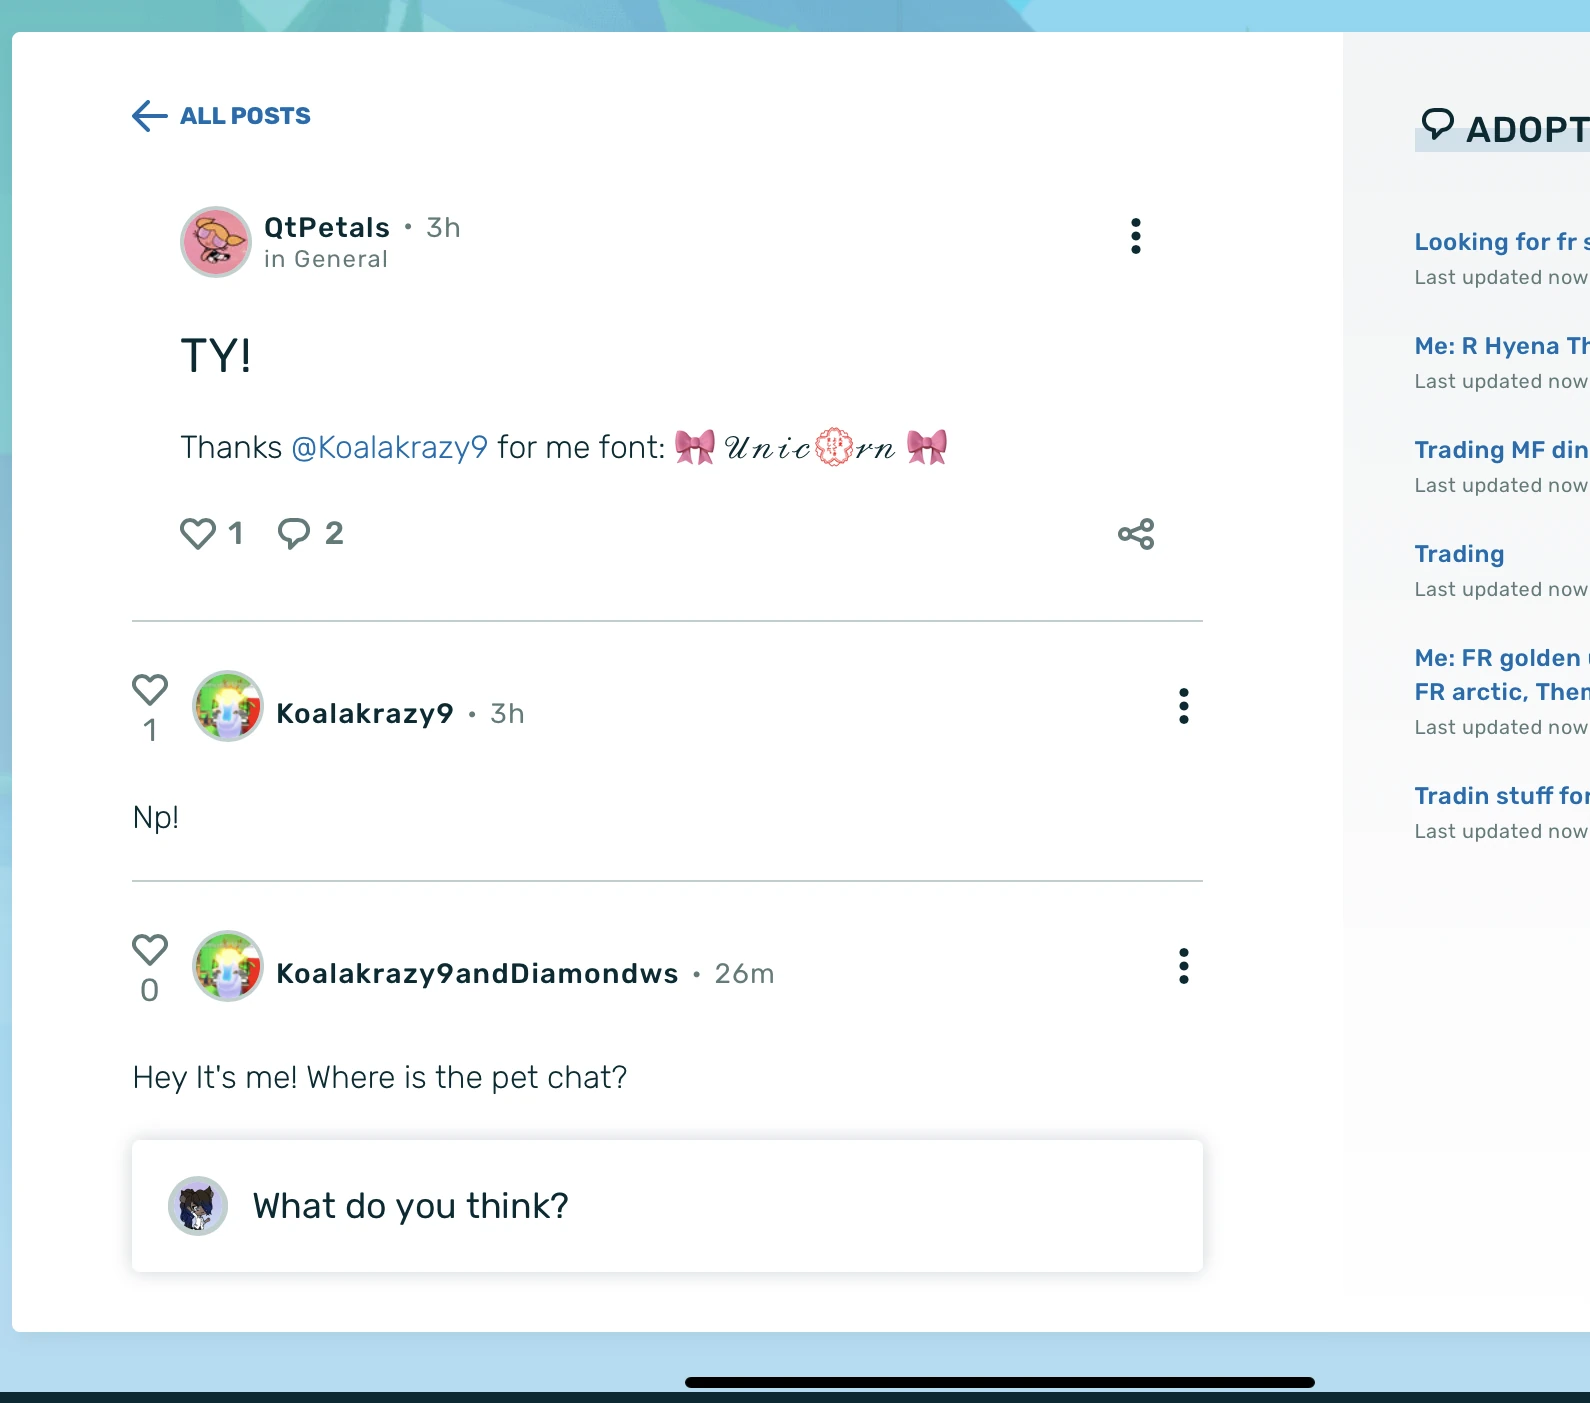Screen dimensions: 1590x1403
Task: Click the Adopt section speech bubble icon
Action: (1438, 124)
